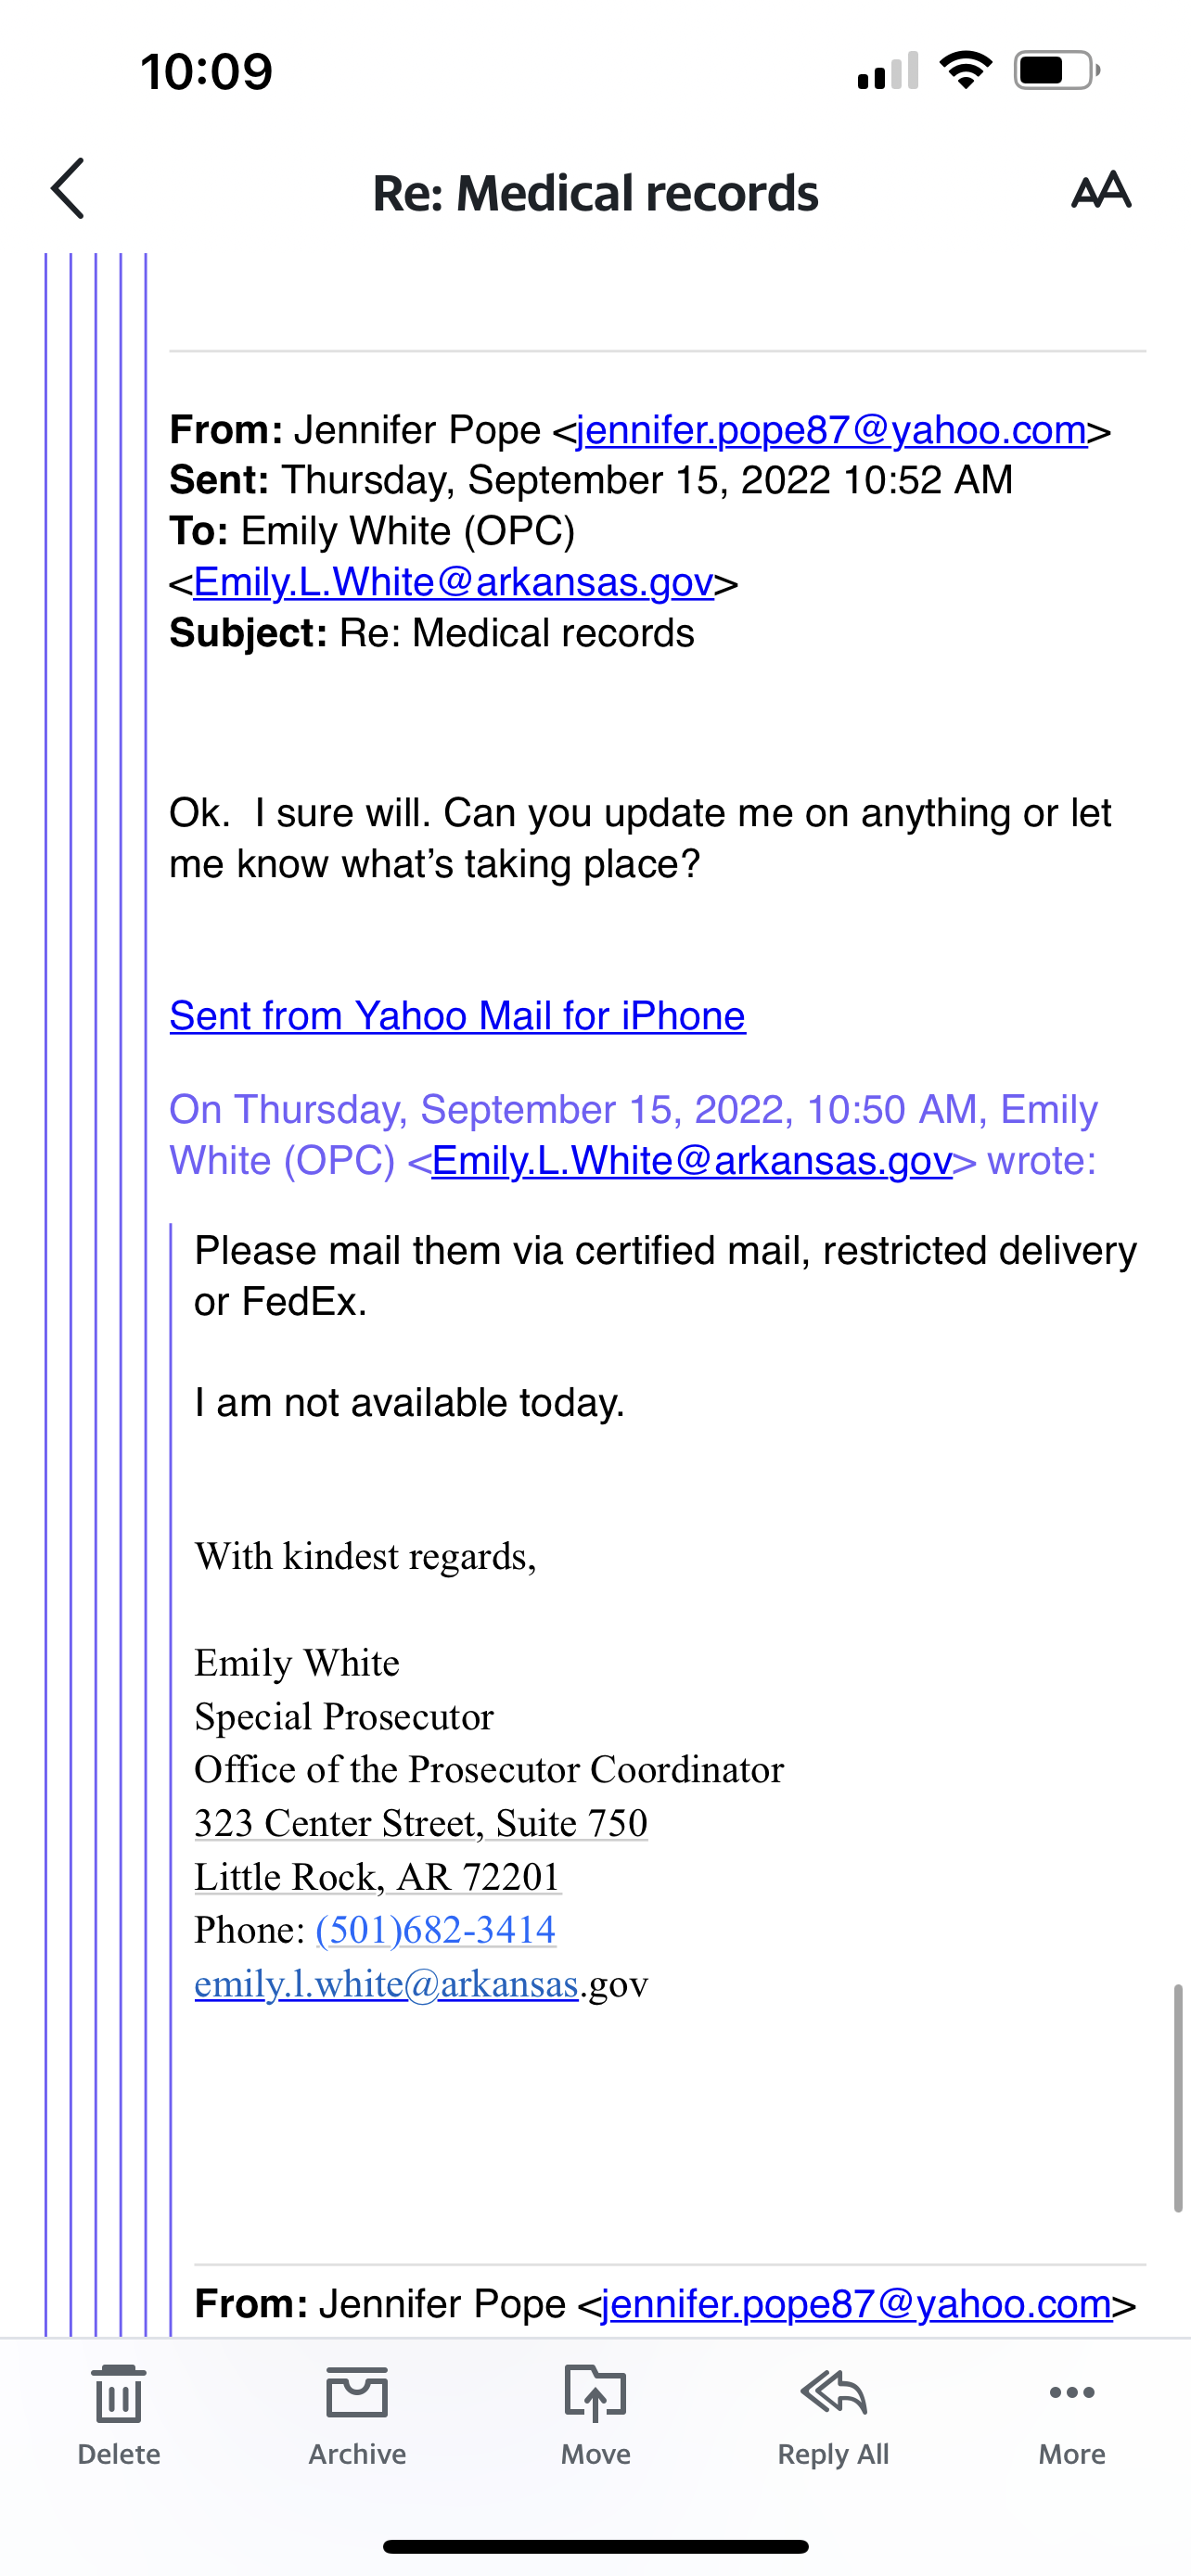Tap the Emily.L.White@arkansas.gov link in the quoted header
1191x2576 pixels.
click(x=692, y=1161)
